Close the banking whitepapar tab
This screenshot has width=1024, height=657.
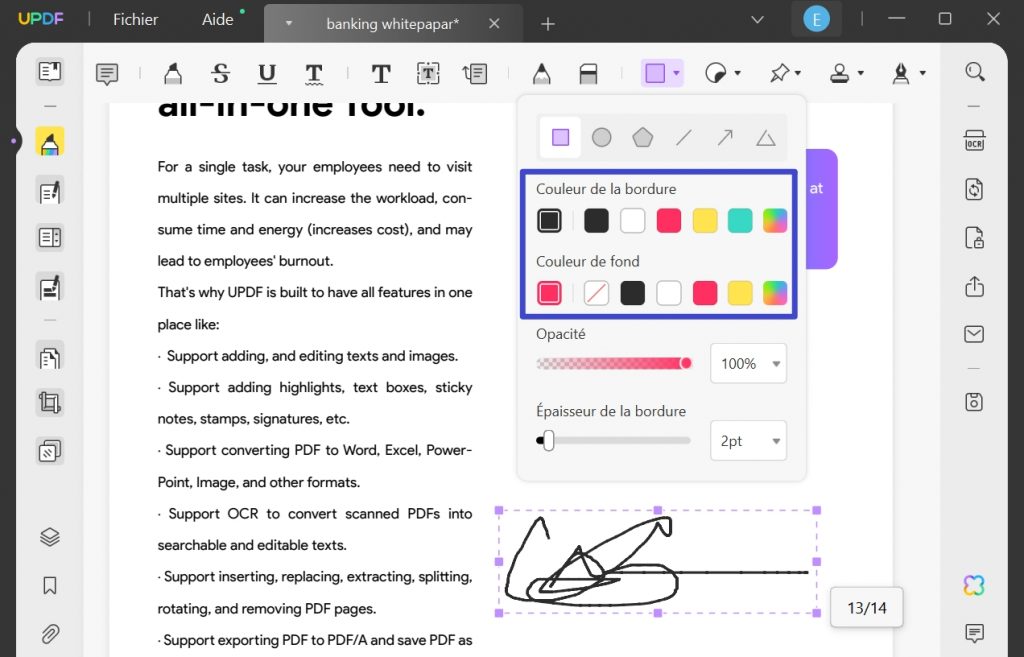[494, 24]
